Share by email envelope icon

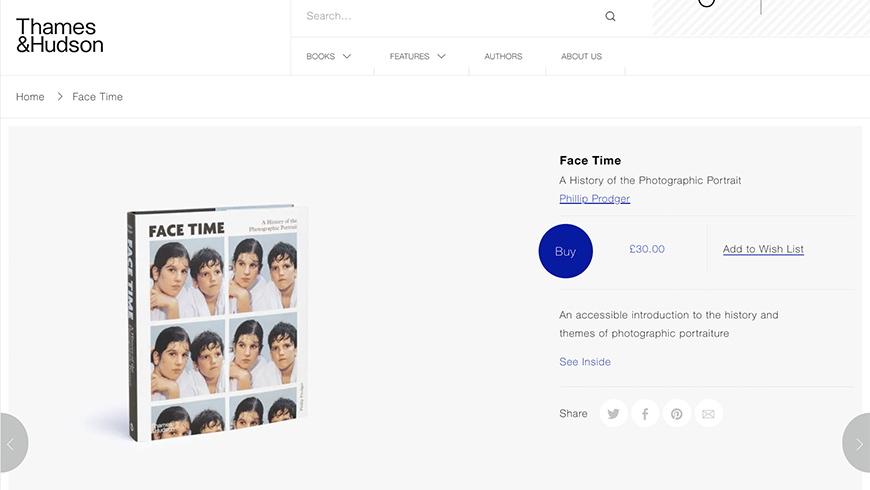(708, 413)
